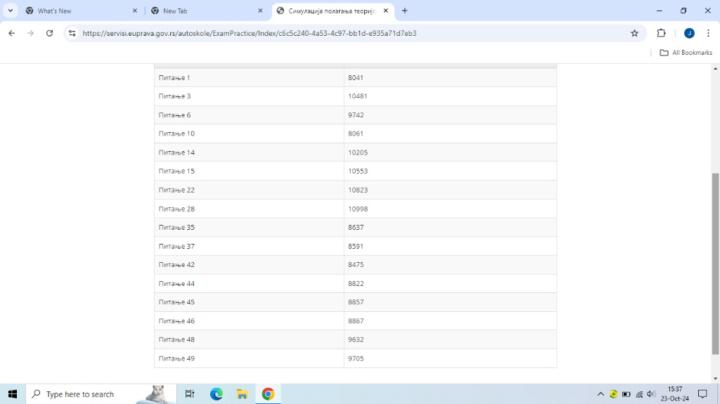The height and width of the screenshot is (404, 720).
Task: Select the Питање 10 cell
Action: point(249,134)
